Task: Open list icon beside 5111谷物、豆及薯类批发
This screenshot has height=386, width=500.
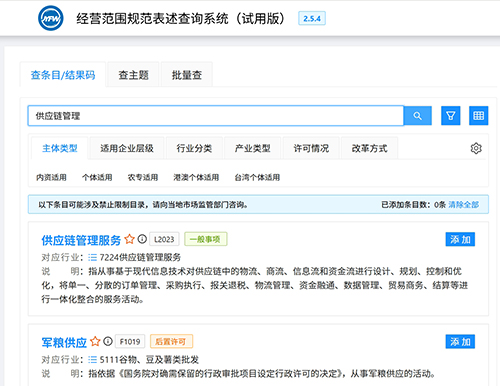Action: pyautogui.click(x=92, y=360)
